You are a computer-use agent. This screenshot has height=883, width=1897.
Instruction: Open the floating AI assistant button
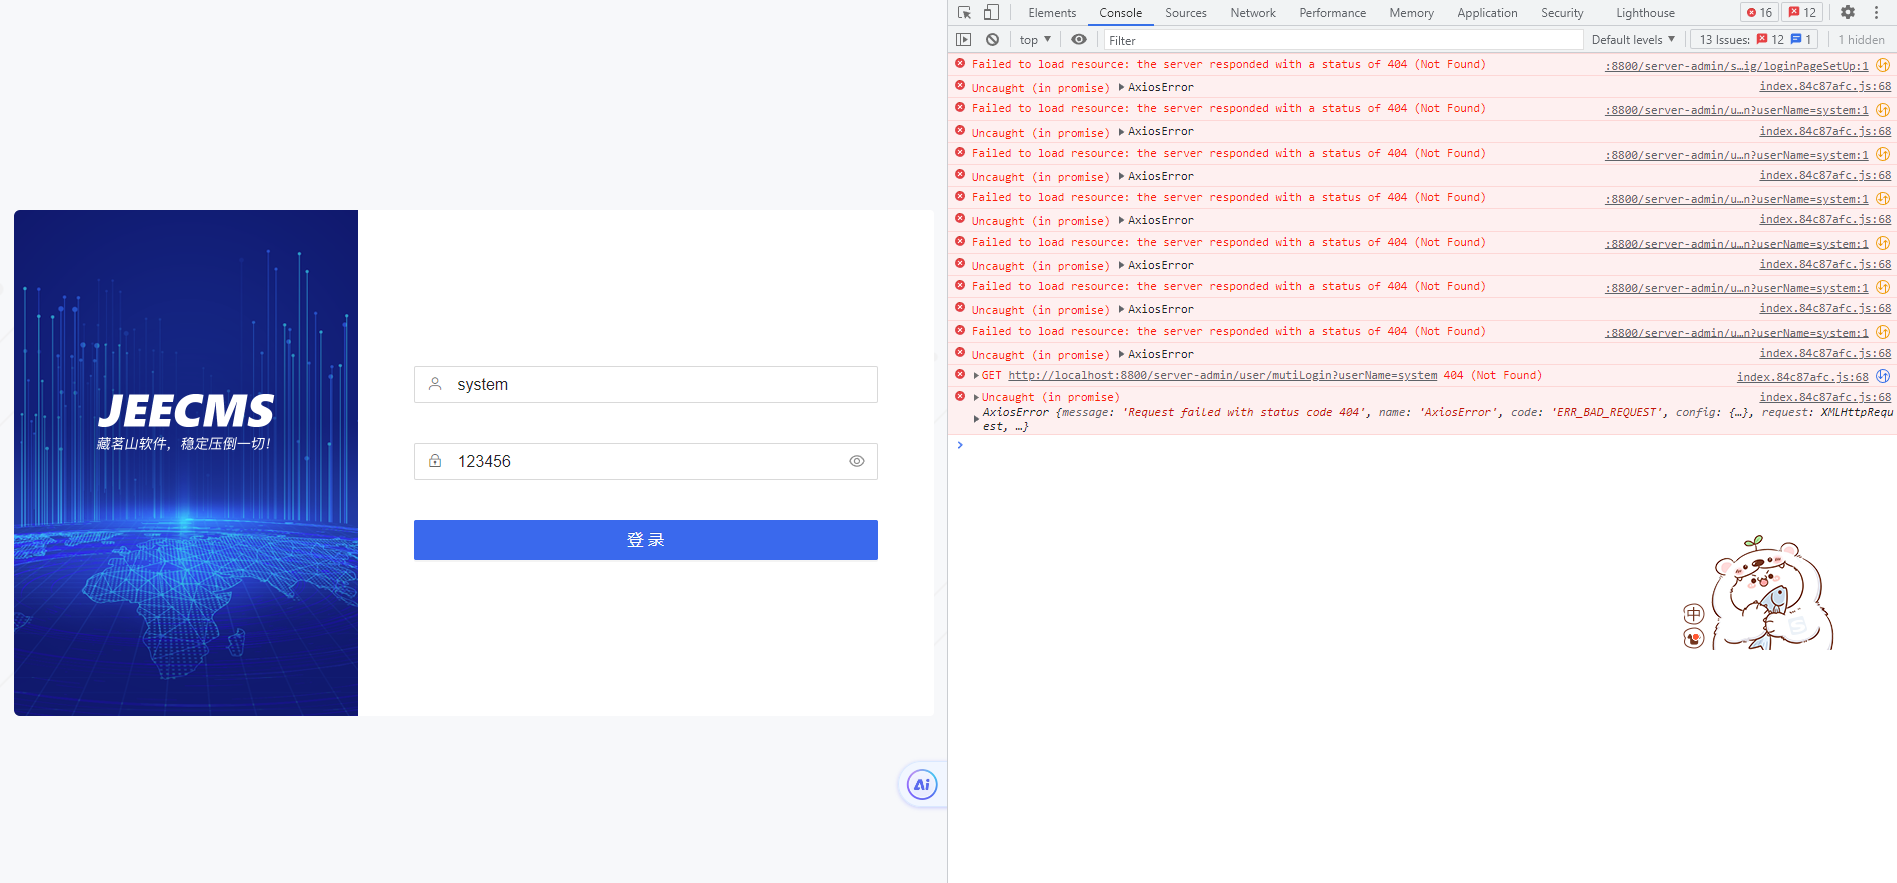[x=921, y=785]
